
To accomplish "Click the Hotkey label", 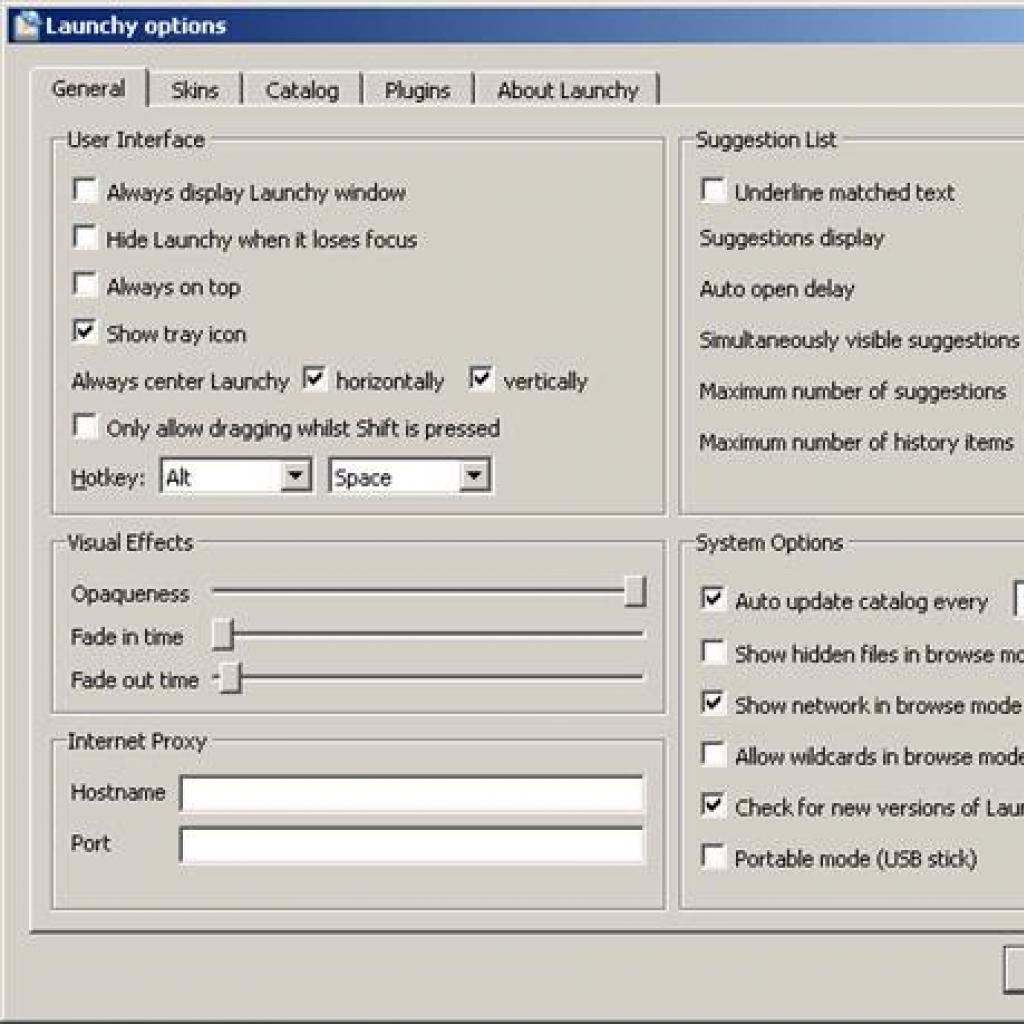I will pos(108,478).
